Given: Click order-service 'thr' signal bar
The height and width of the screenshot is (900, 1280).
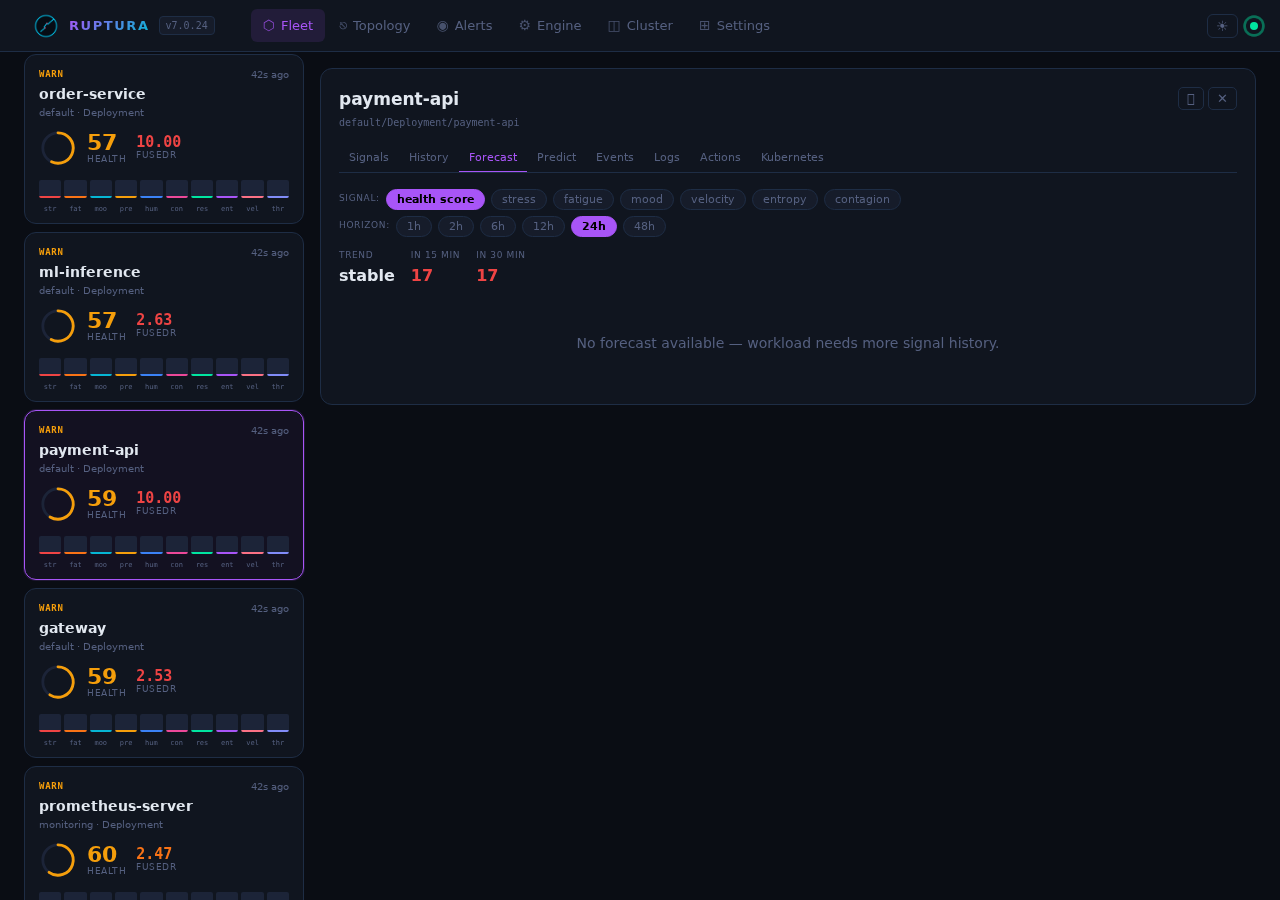Looking at the screenshot, I should [278, 189].
